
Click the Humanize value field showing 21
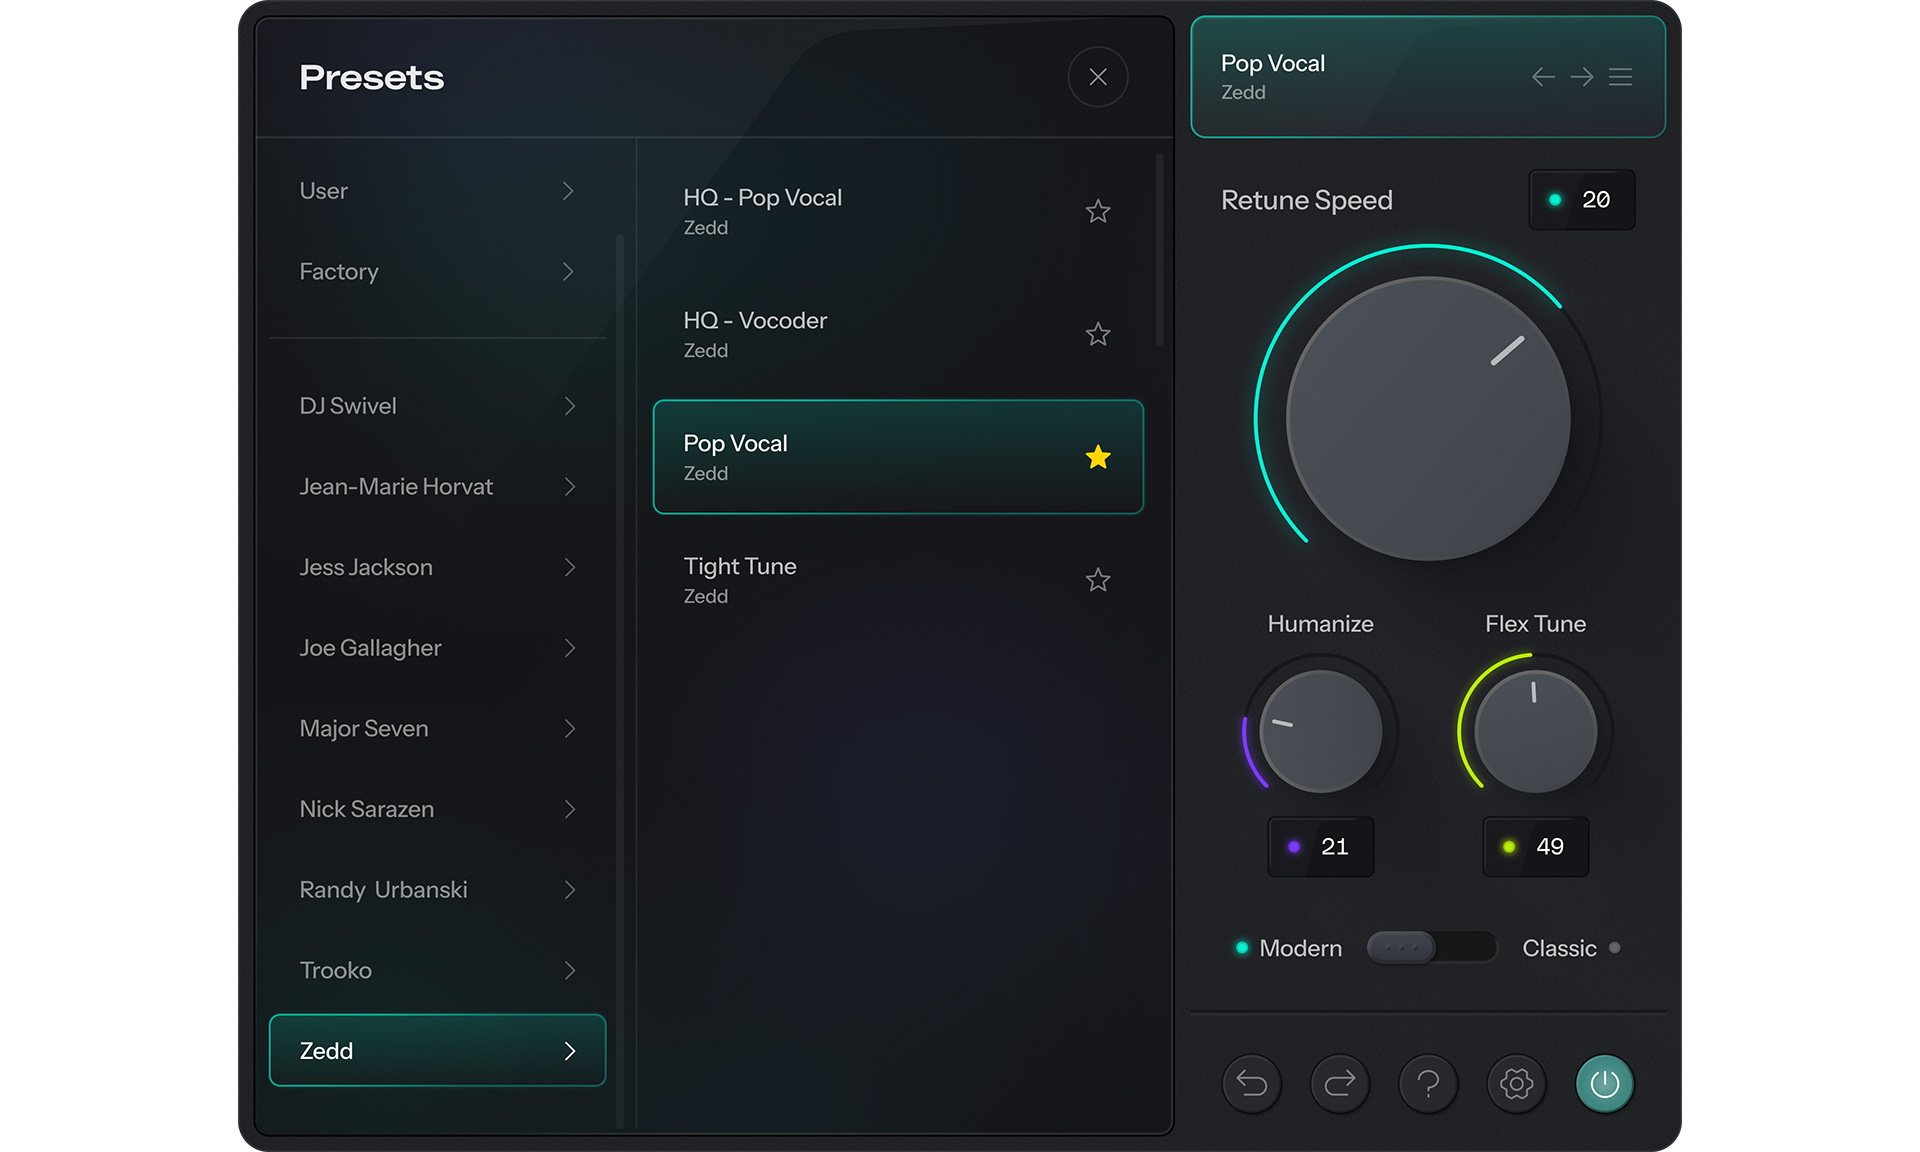(x=1320, y=846)
